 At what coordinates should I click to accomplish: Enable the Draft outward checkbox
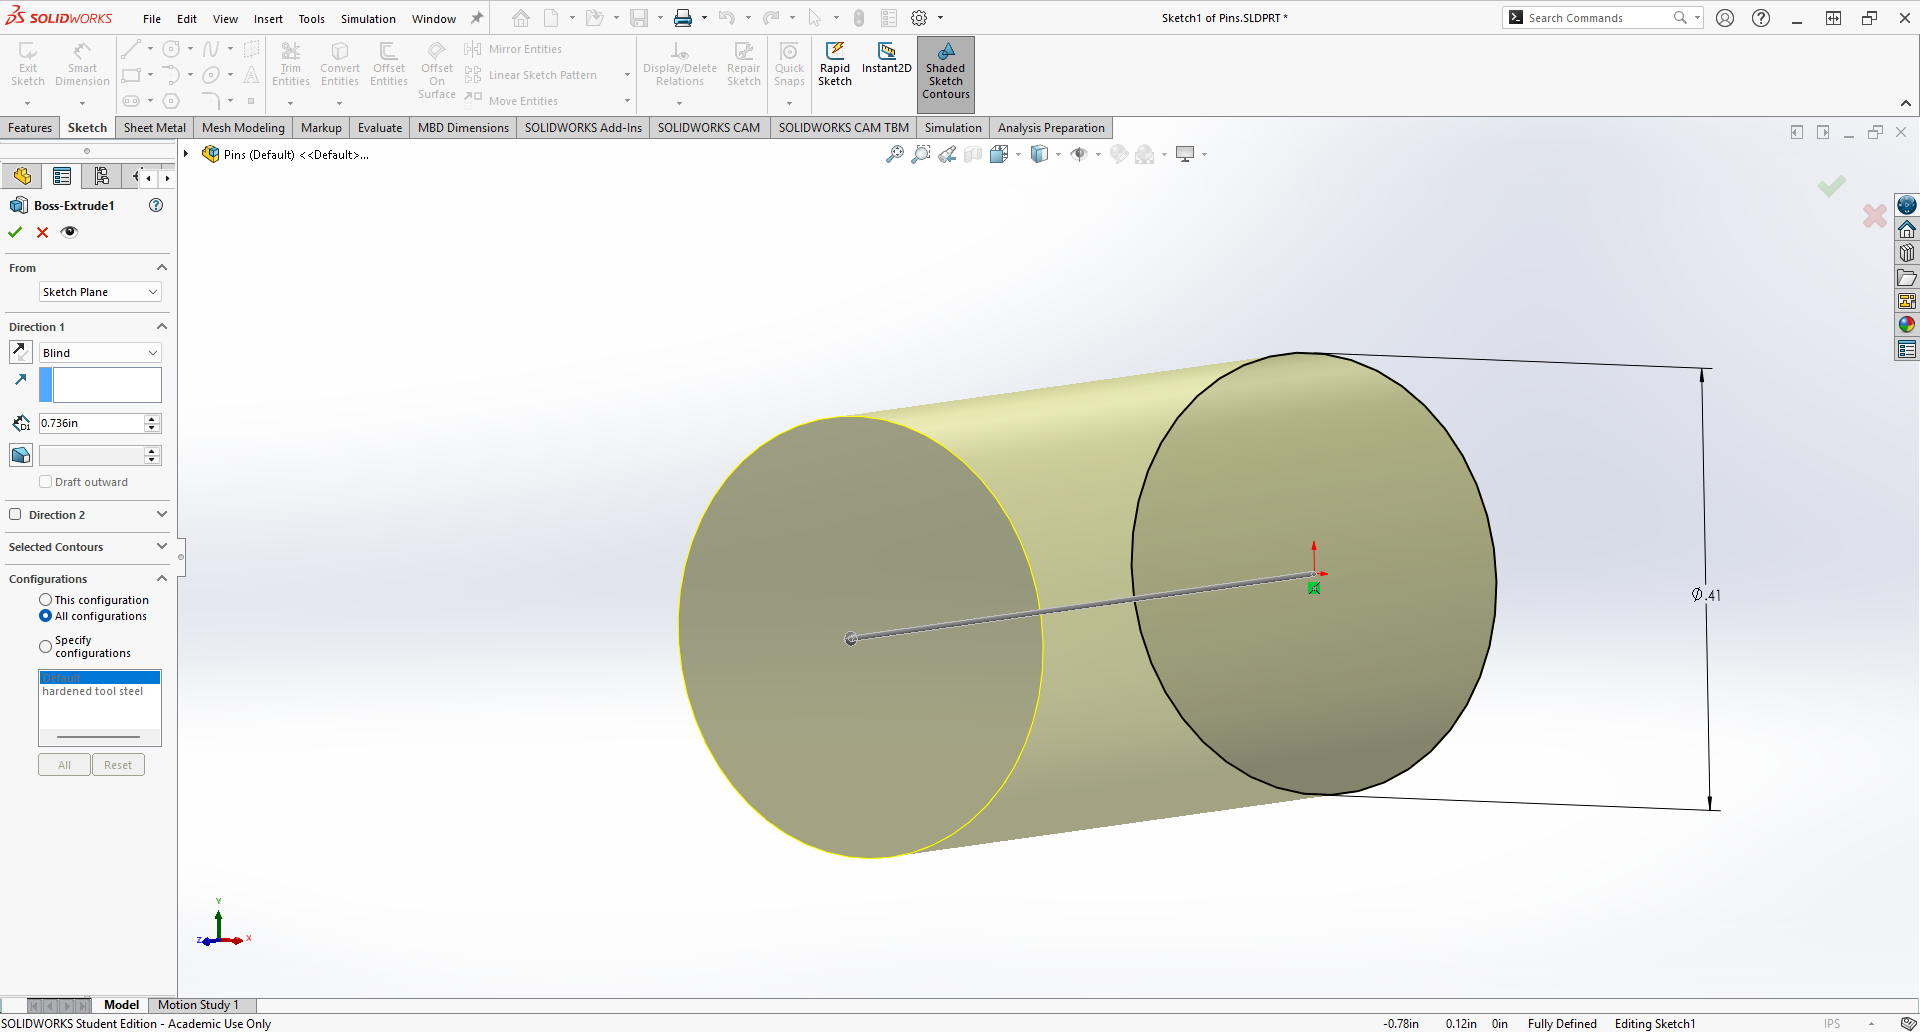(45, 482)
